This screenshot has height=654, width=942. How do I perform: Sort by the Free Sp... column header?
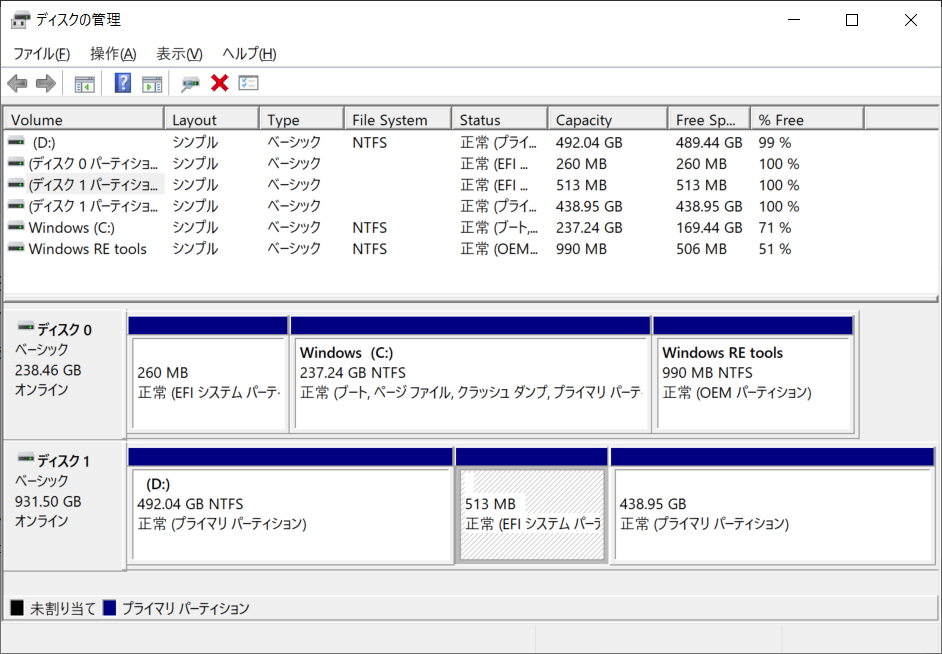[710, 120]
